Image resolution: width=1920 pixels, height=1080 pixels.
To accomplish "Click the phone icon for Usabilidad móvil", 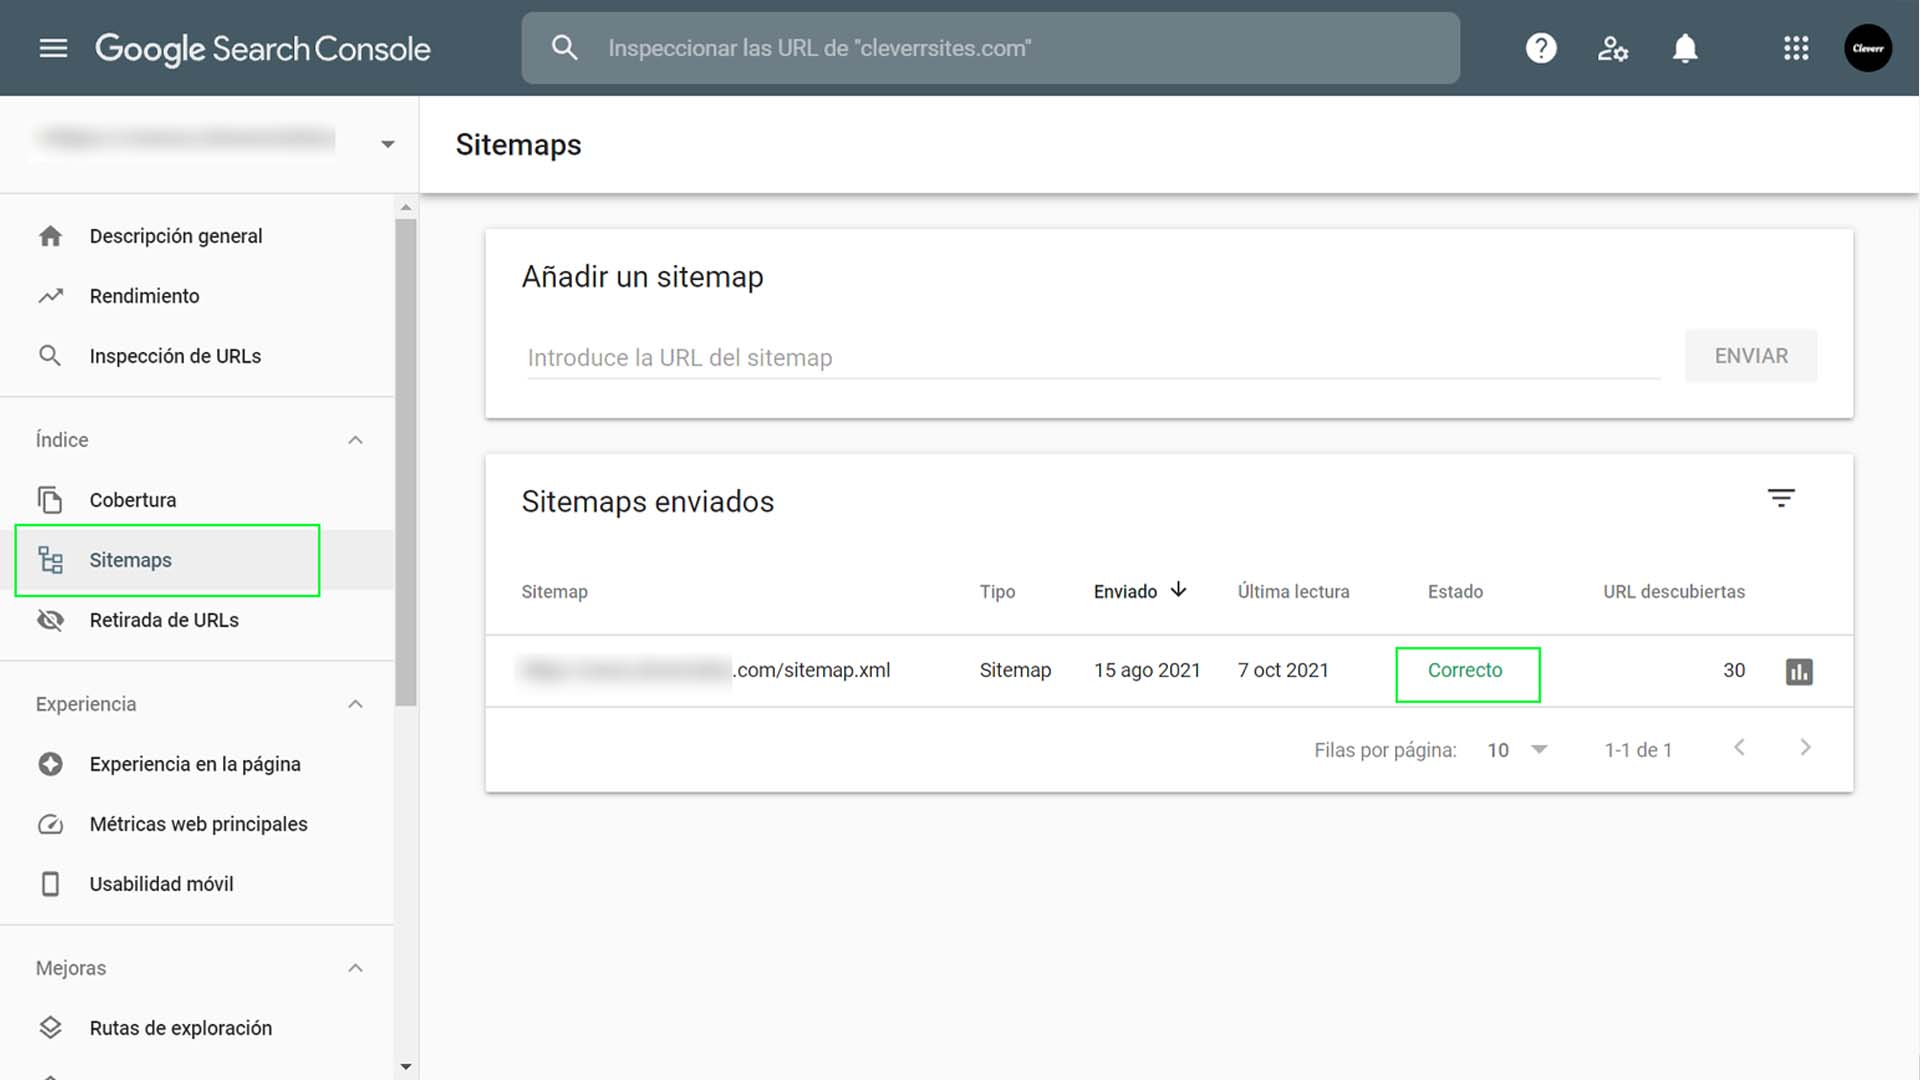I will point(50,884).
